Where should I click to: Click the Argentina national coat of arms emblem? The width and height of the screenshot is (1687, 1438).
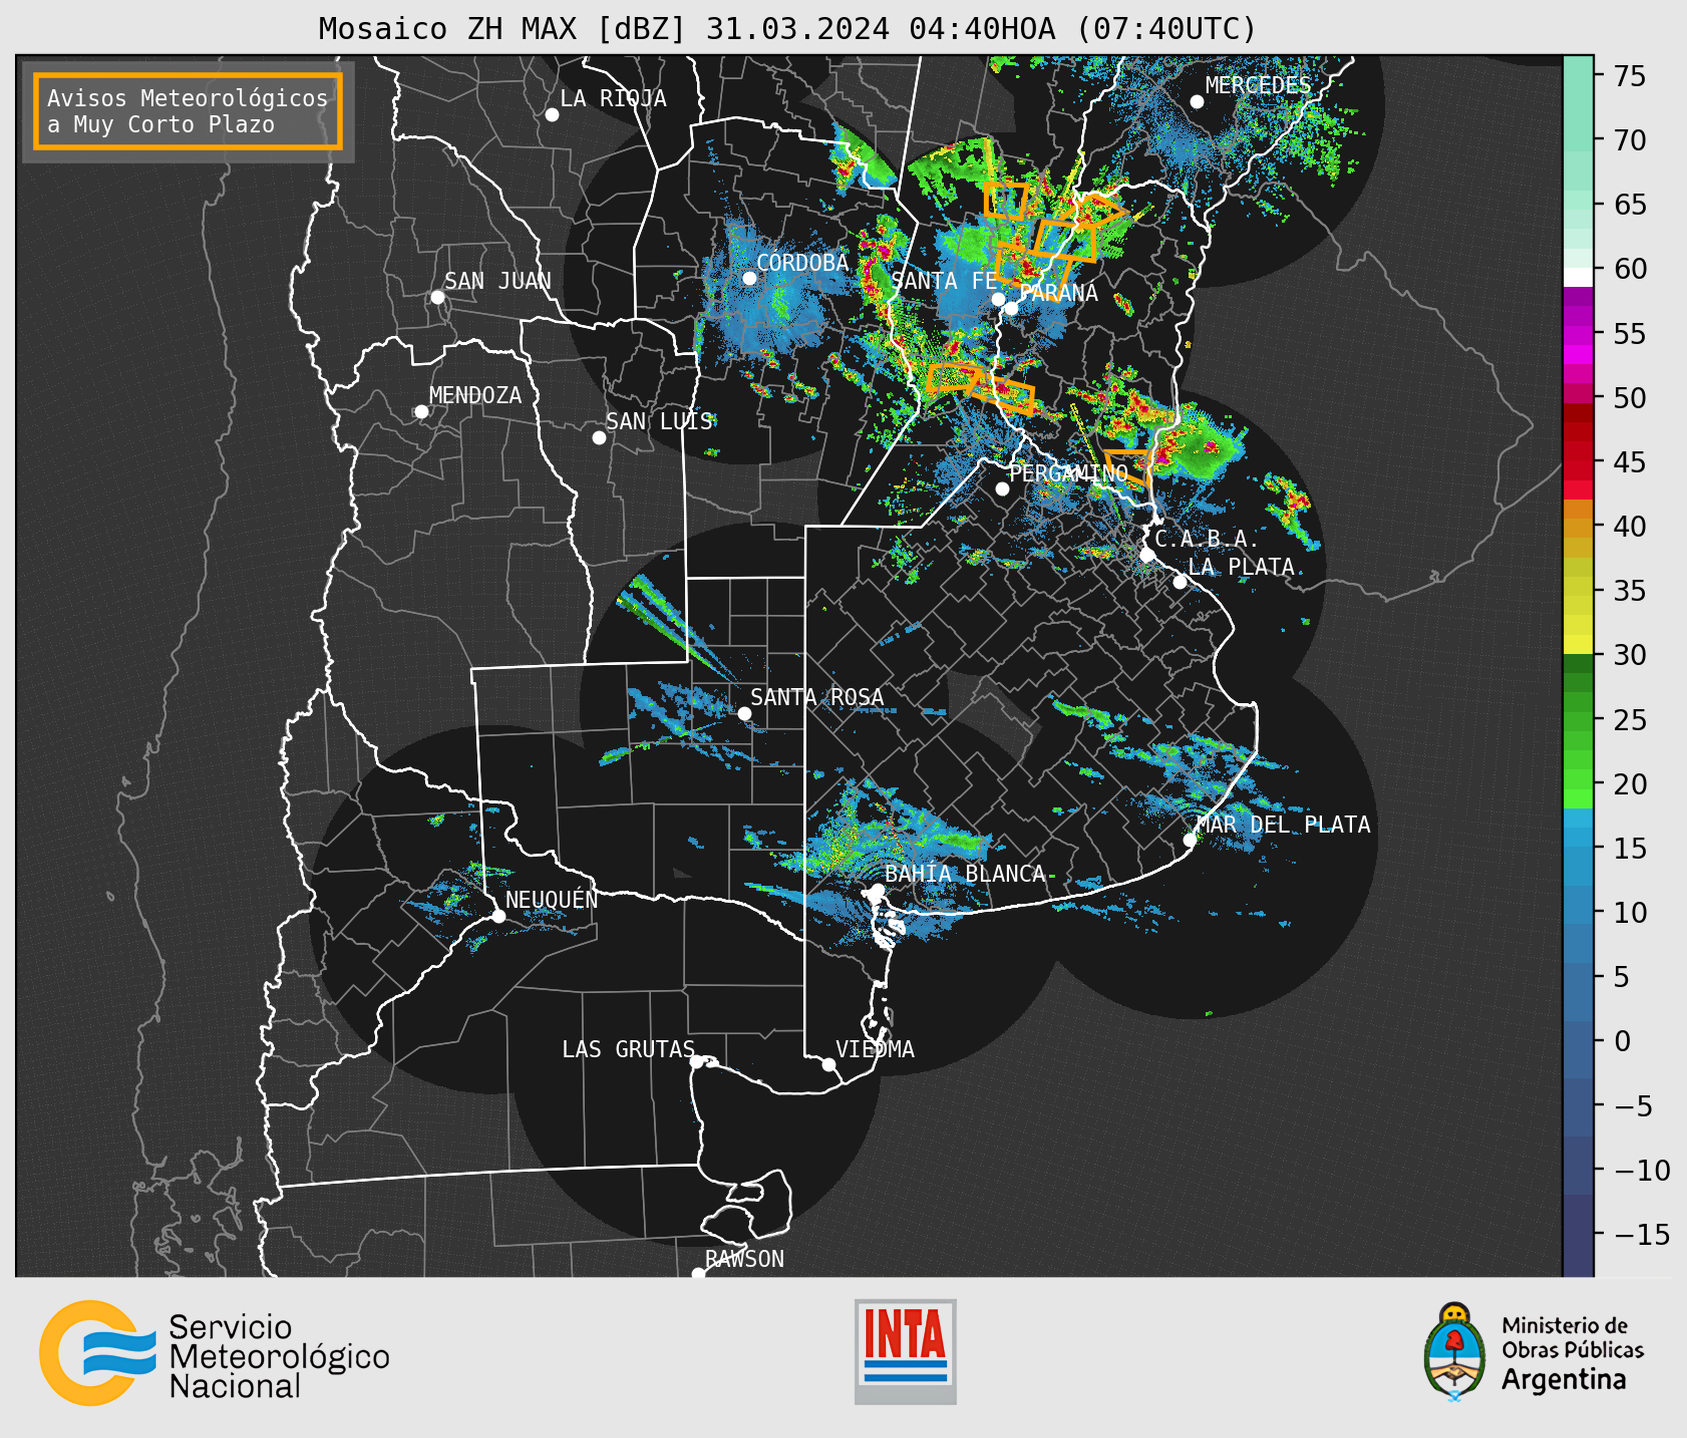point(1454,1351)
